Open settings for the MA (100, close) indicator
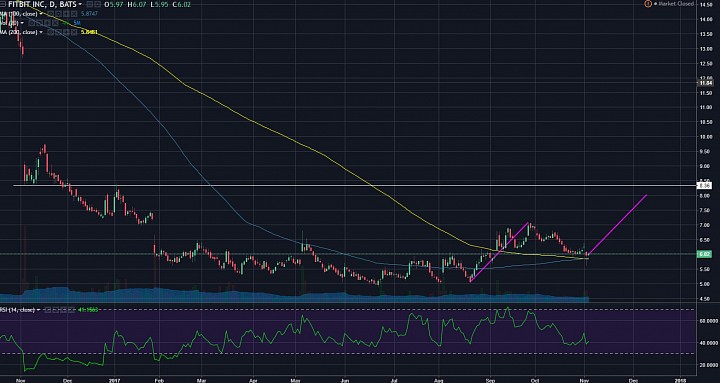Viewport: 720px width, 383px height. pyautogui.click(x=58, y=14)
